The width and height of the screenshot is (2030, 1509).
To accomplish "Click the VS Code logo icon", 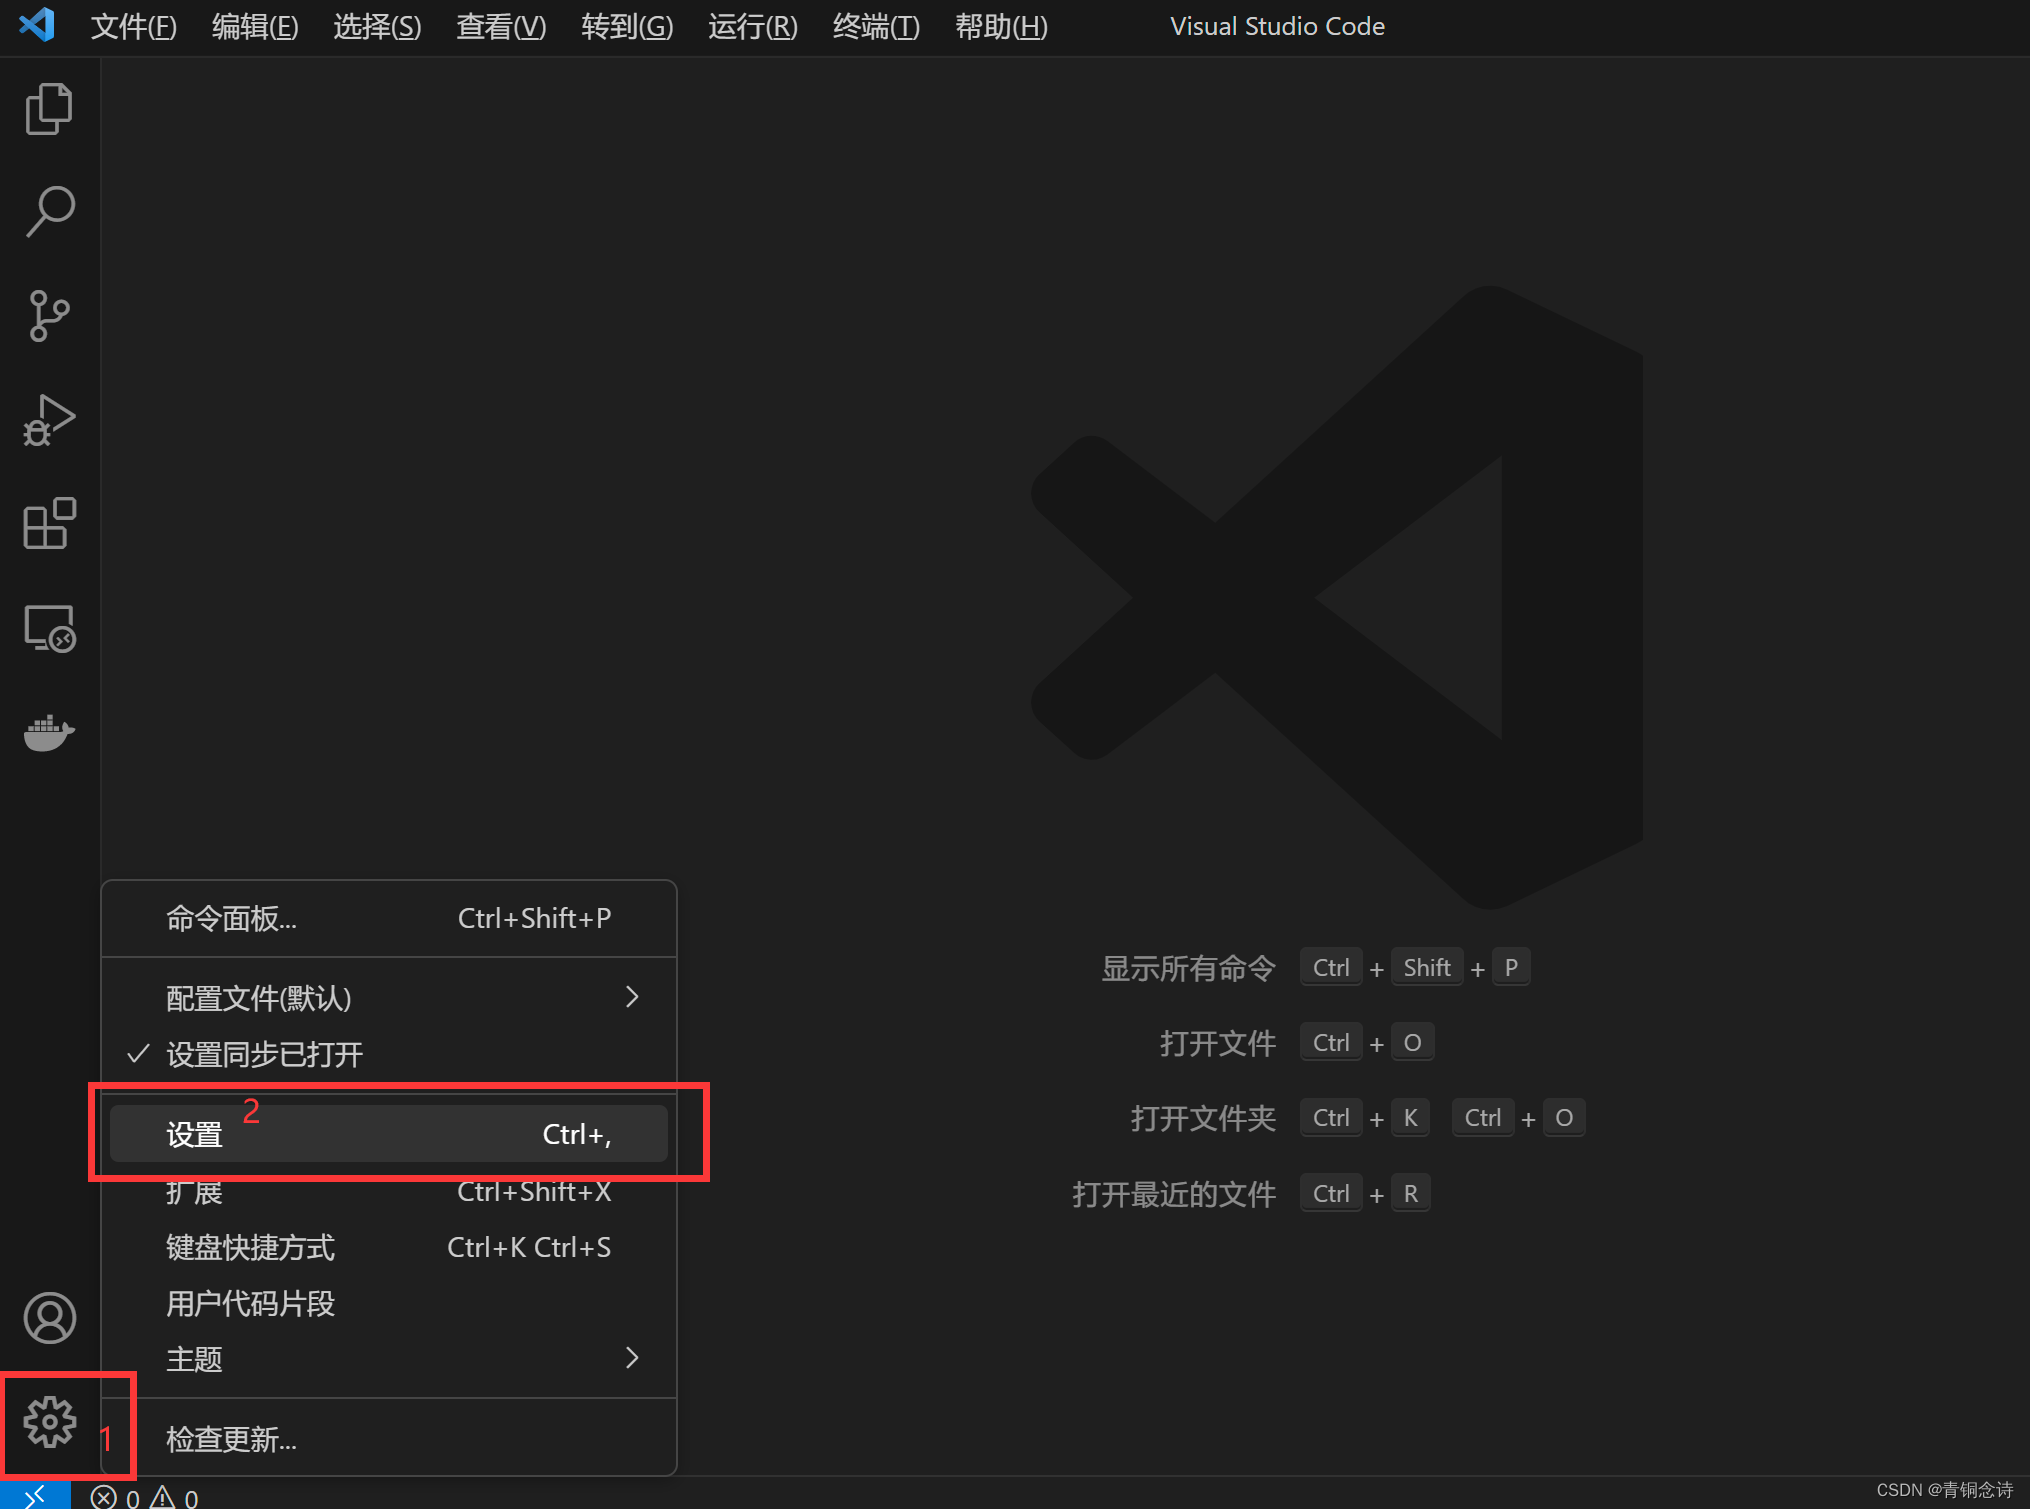I will click(37, 24).
